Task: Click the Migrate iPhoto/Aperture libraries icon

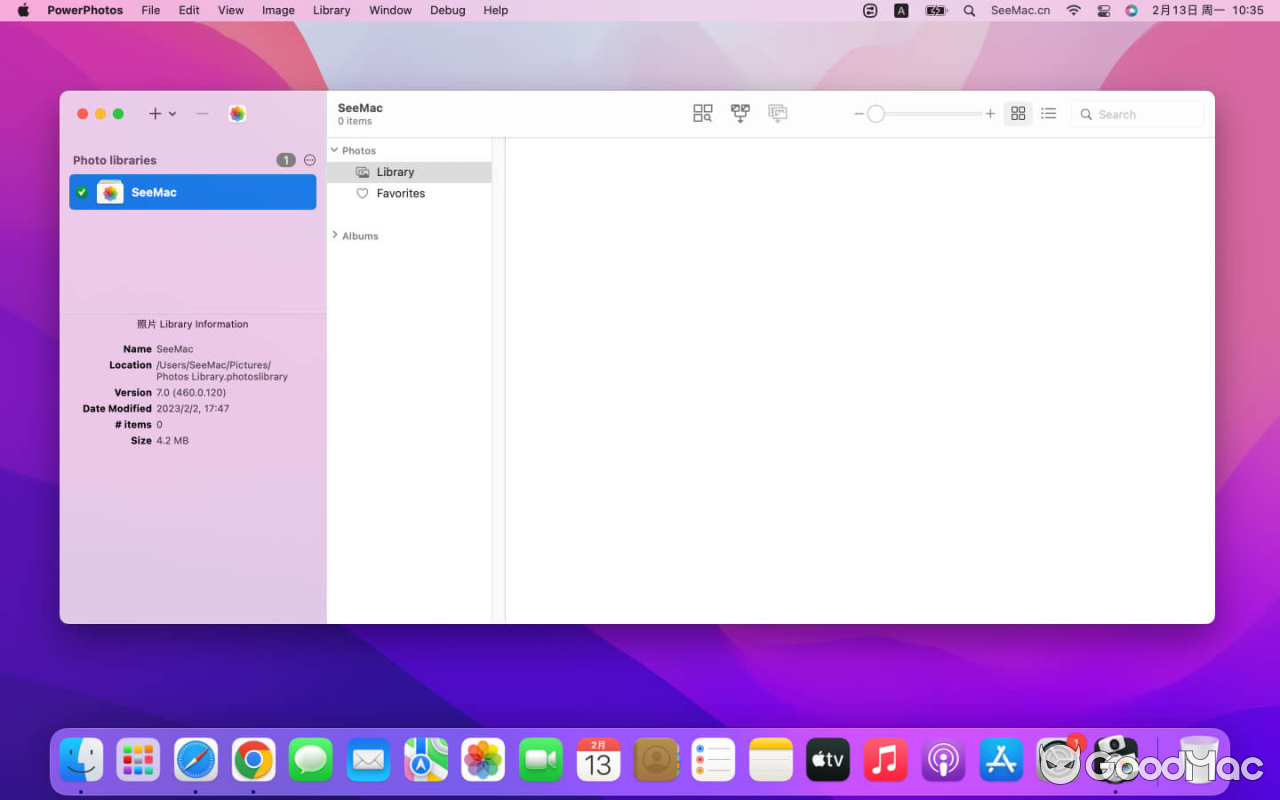Action: coord(778,114)
